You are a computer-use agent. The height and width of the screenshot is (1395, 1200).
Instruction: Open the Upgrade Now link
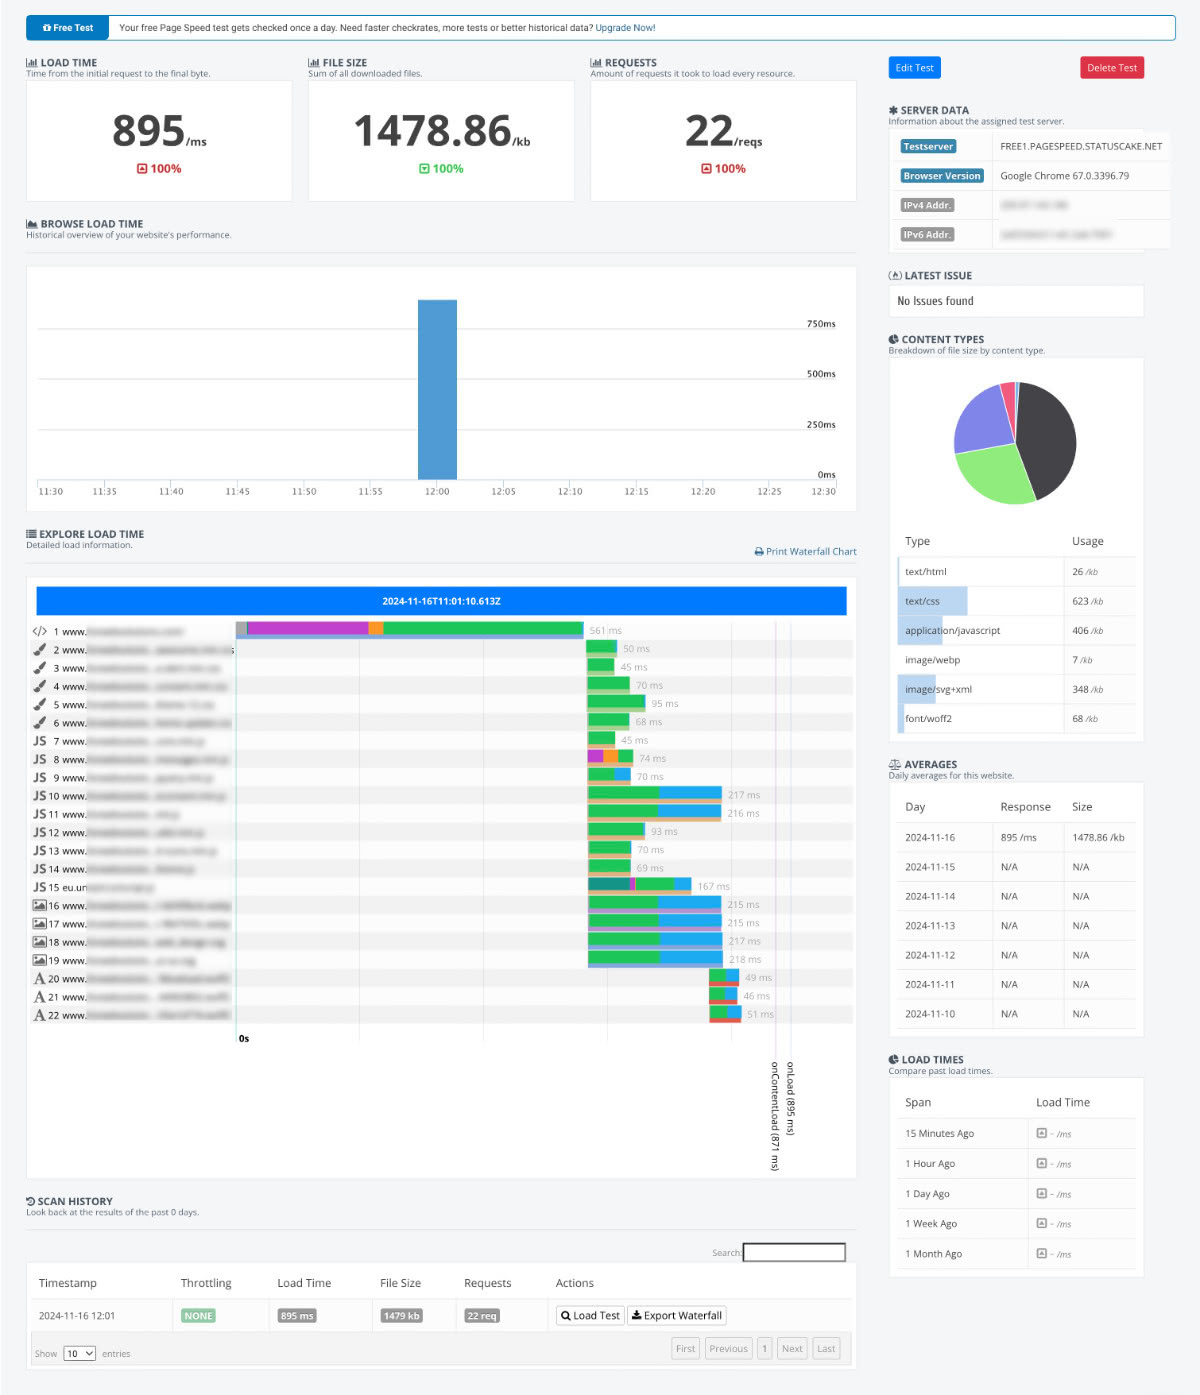(626, 28)
